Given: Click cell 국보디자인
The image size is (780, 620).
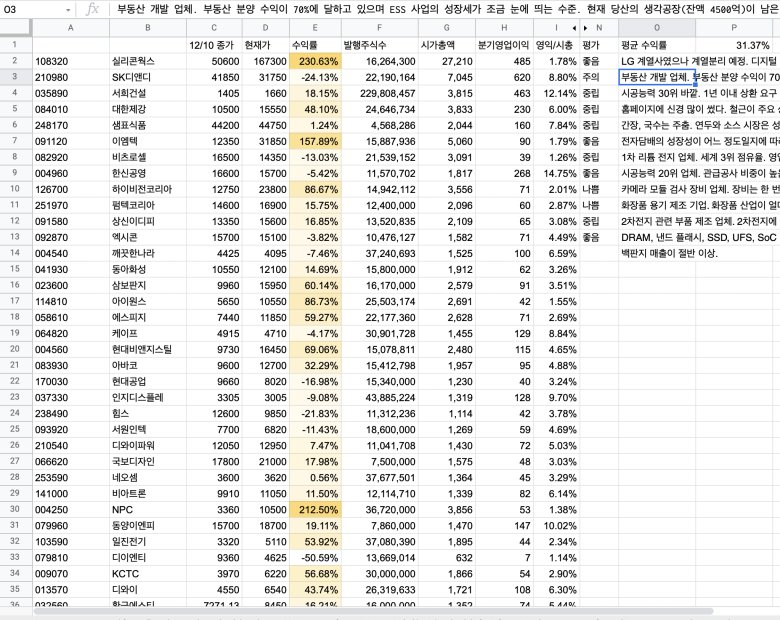Looking at the screenshot, I should pyautogui.click(x=148, y=461).
